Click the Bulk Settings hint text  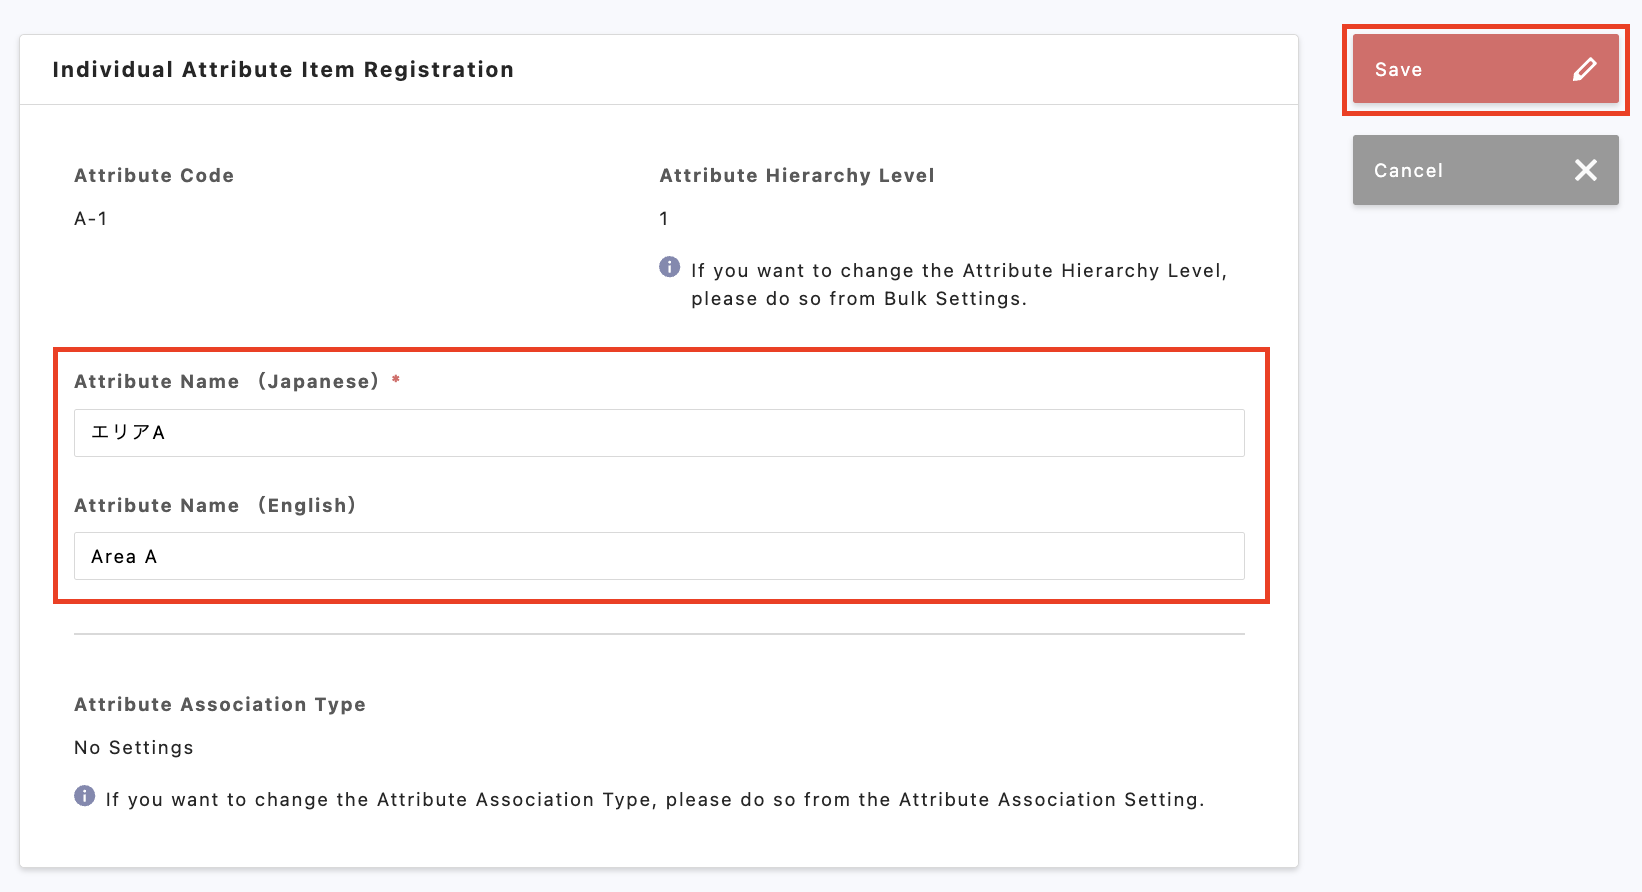958,285
